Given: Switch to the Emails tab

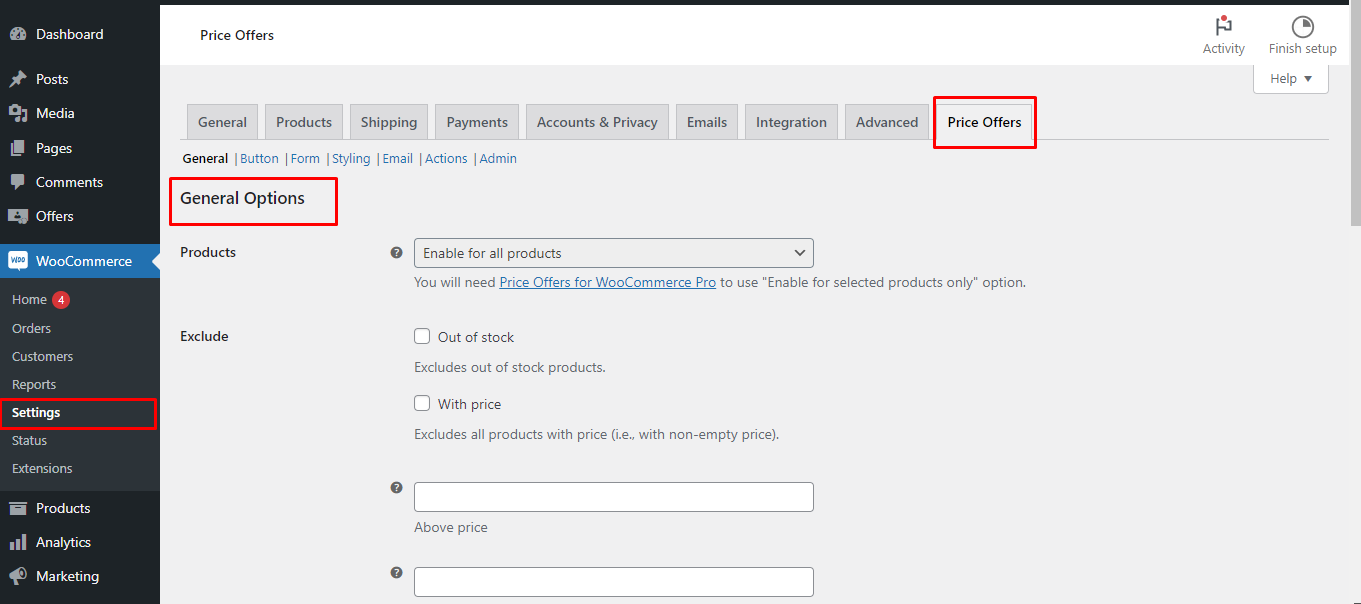Looking at the screenshot, I should [707, 122].
